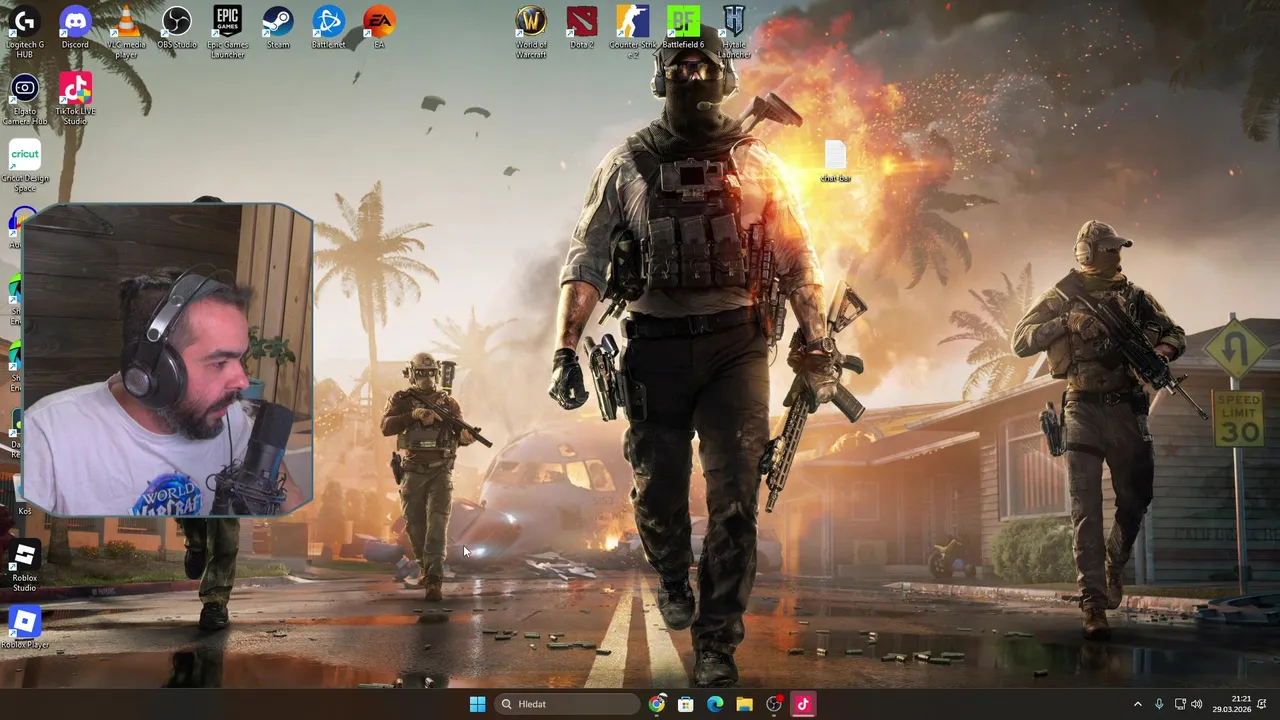
Task: Click the TikTok LIVE Studio desktop shortcut
Action: [75, 98]
